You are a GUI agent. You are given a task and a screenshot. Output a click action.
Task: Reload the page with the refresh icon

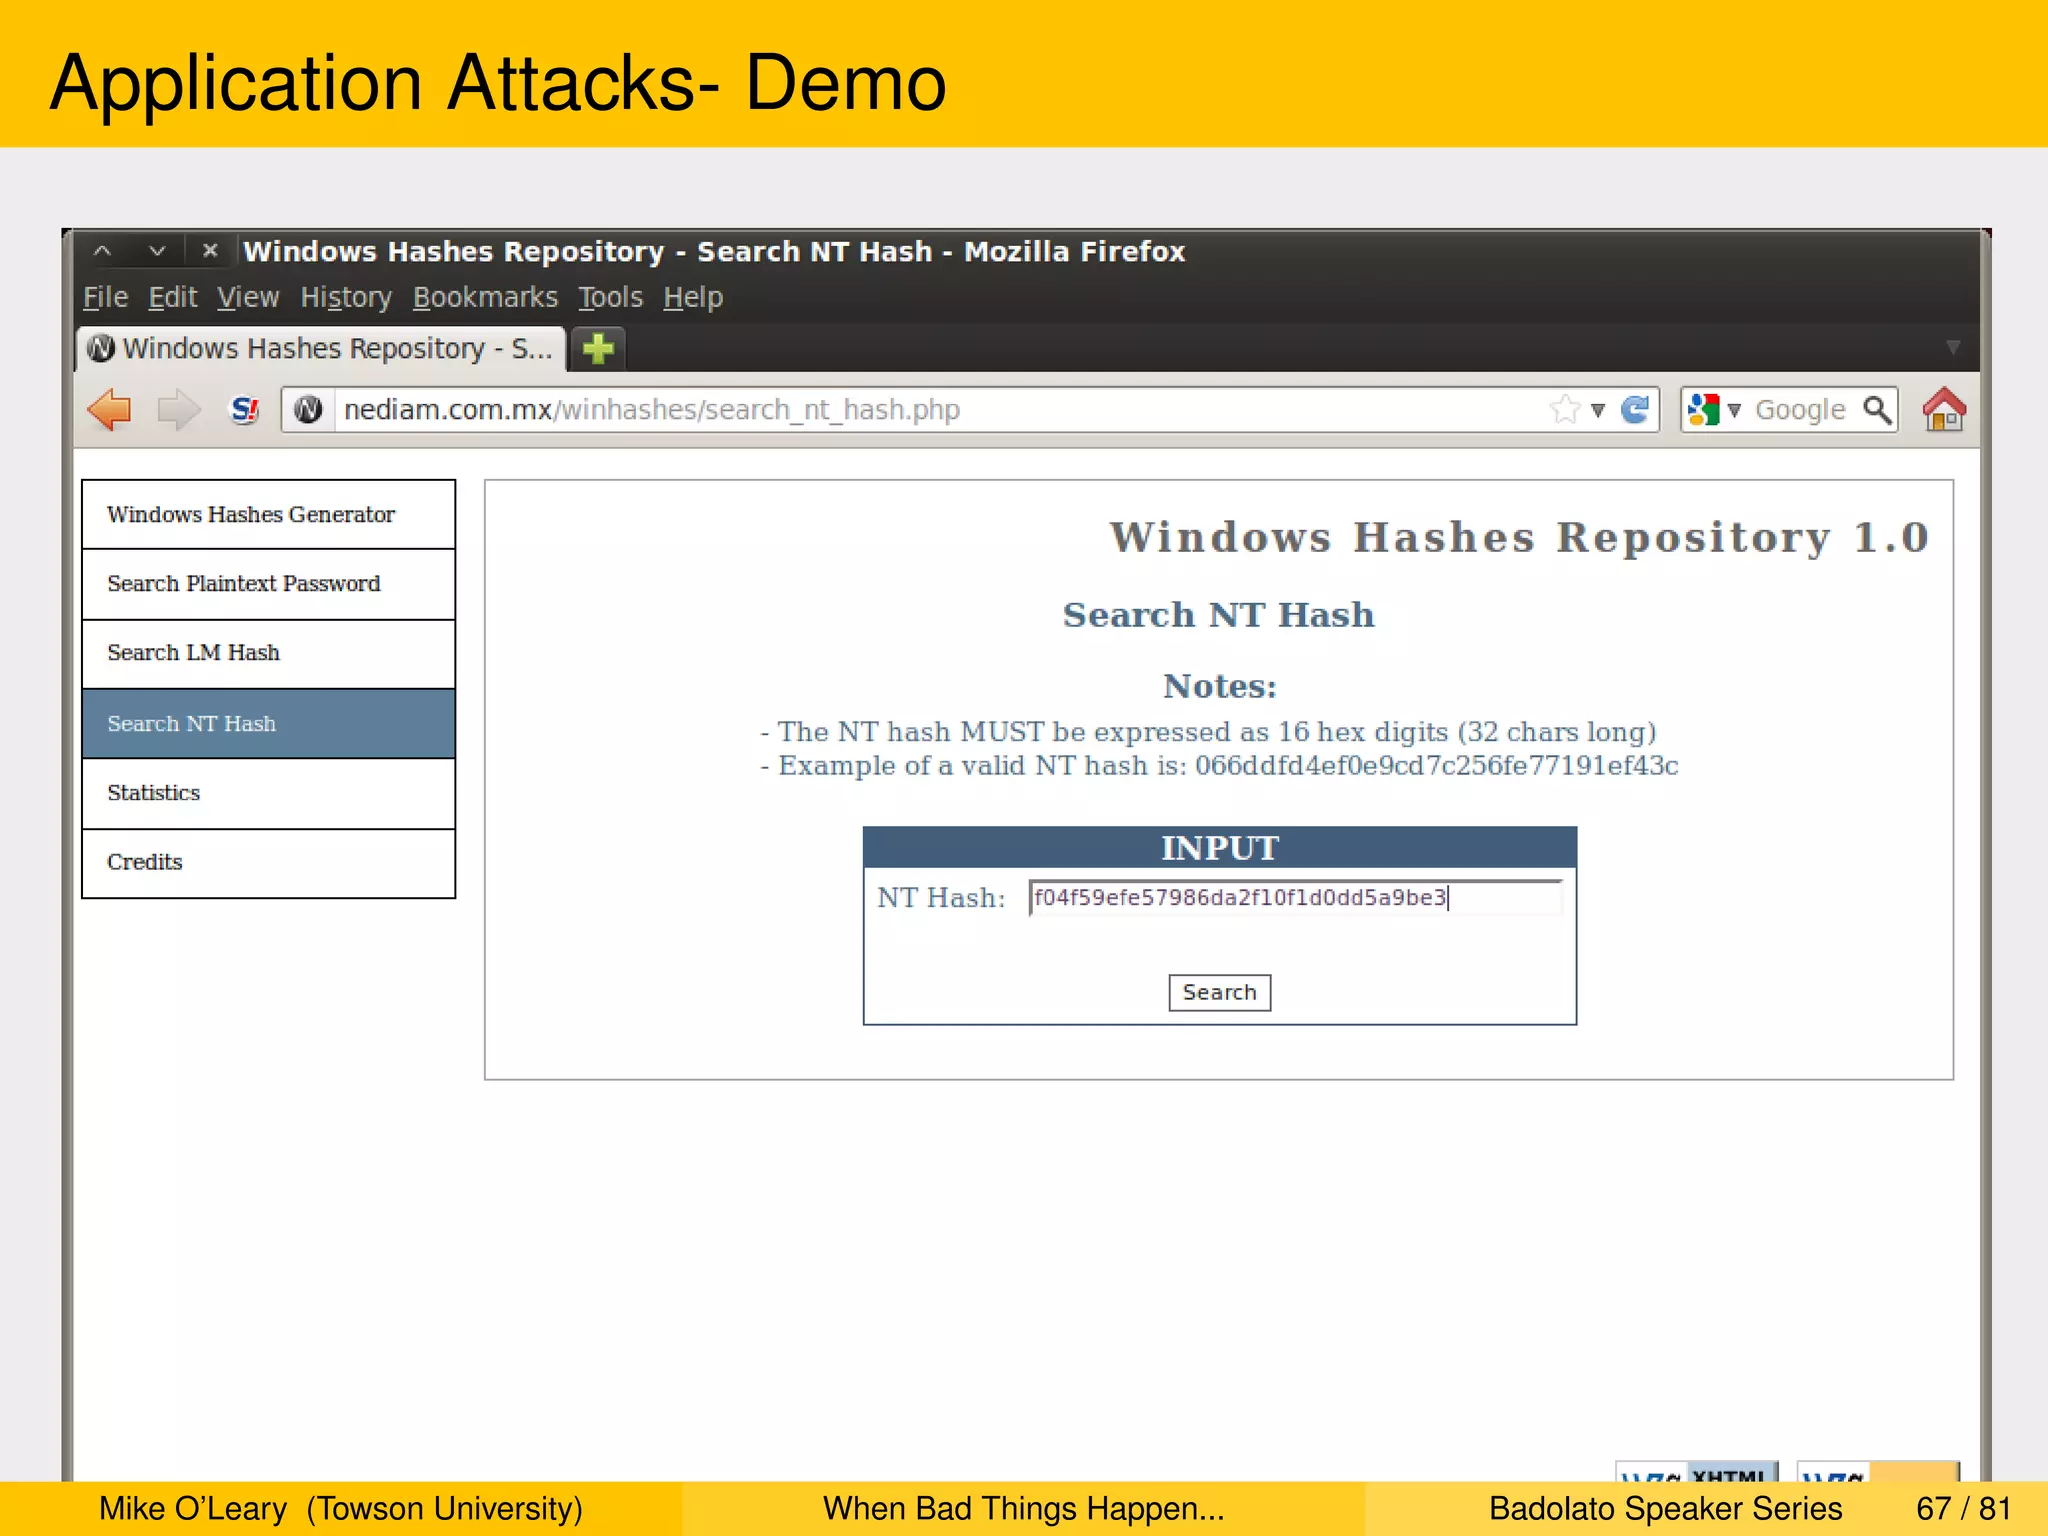pos(1635,410)
